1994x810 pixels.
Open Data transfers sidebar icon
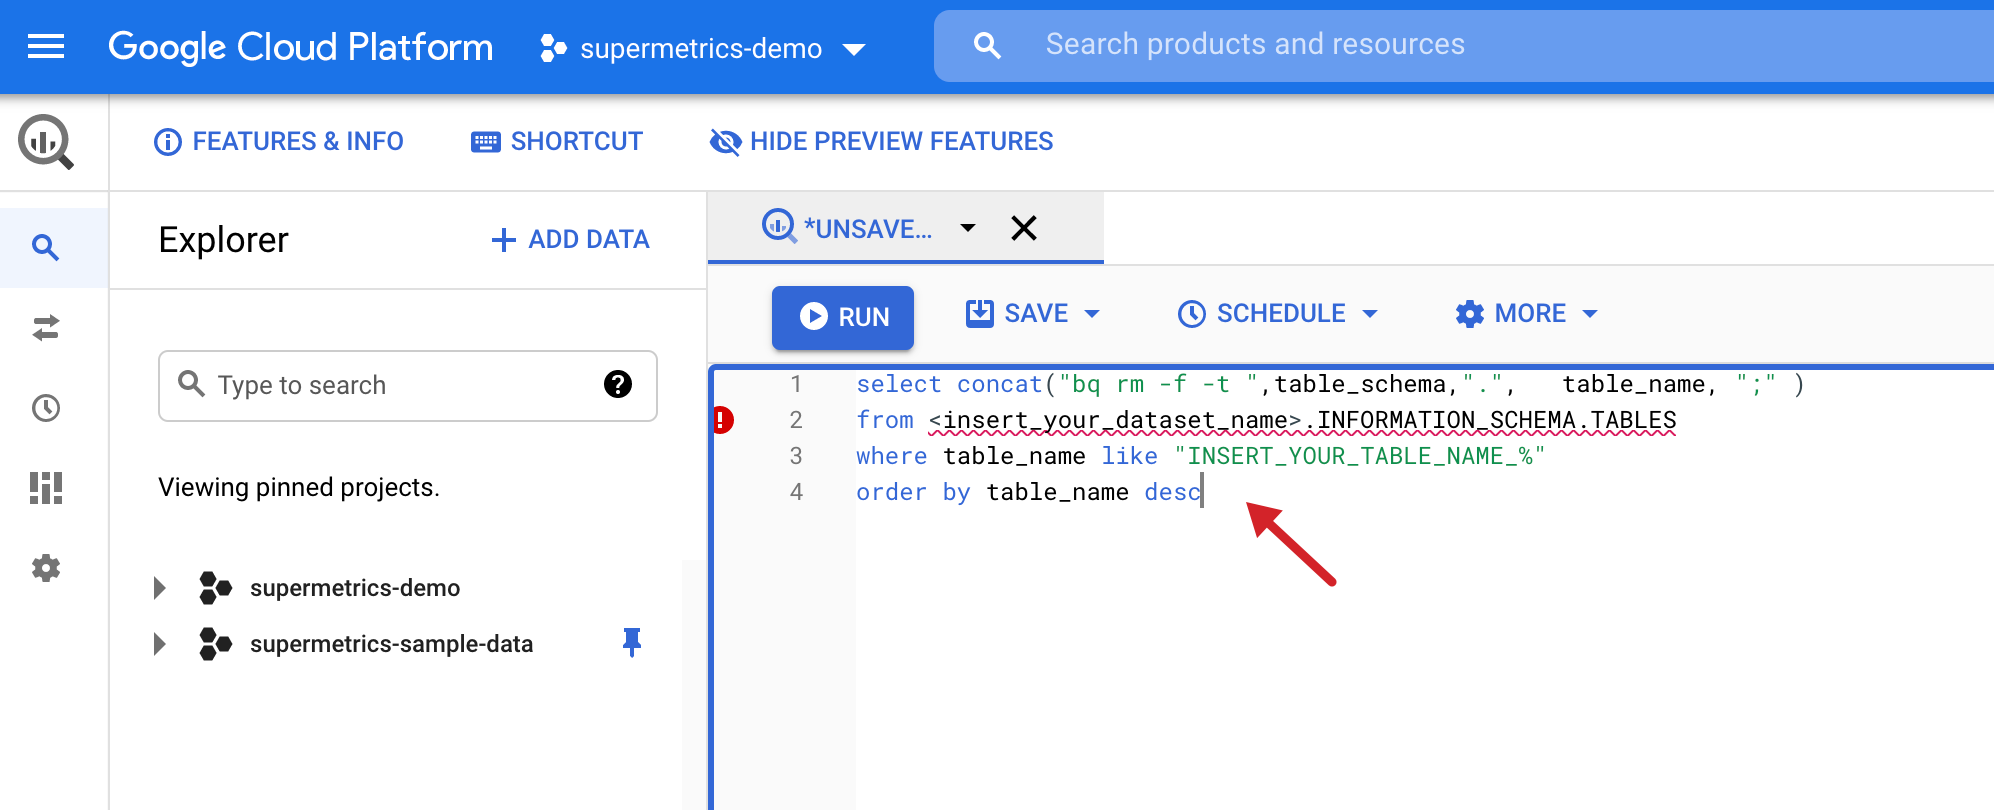point(46,328)
